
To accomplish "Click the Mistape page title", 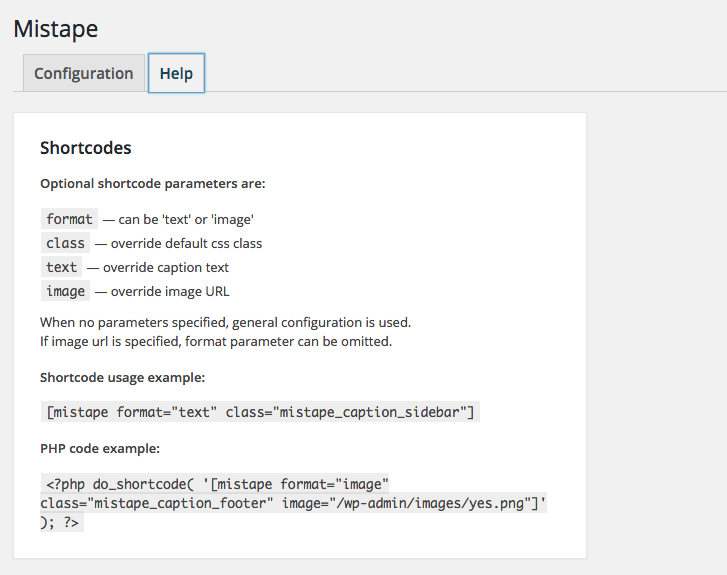I will pyautogui.click(x=56, y=29).
